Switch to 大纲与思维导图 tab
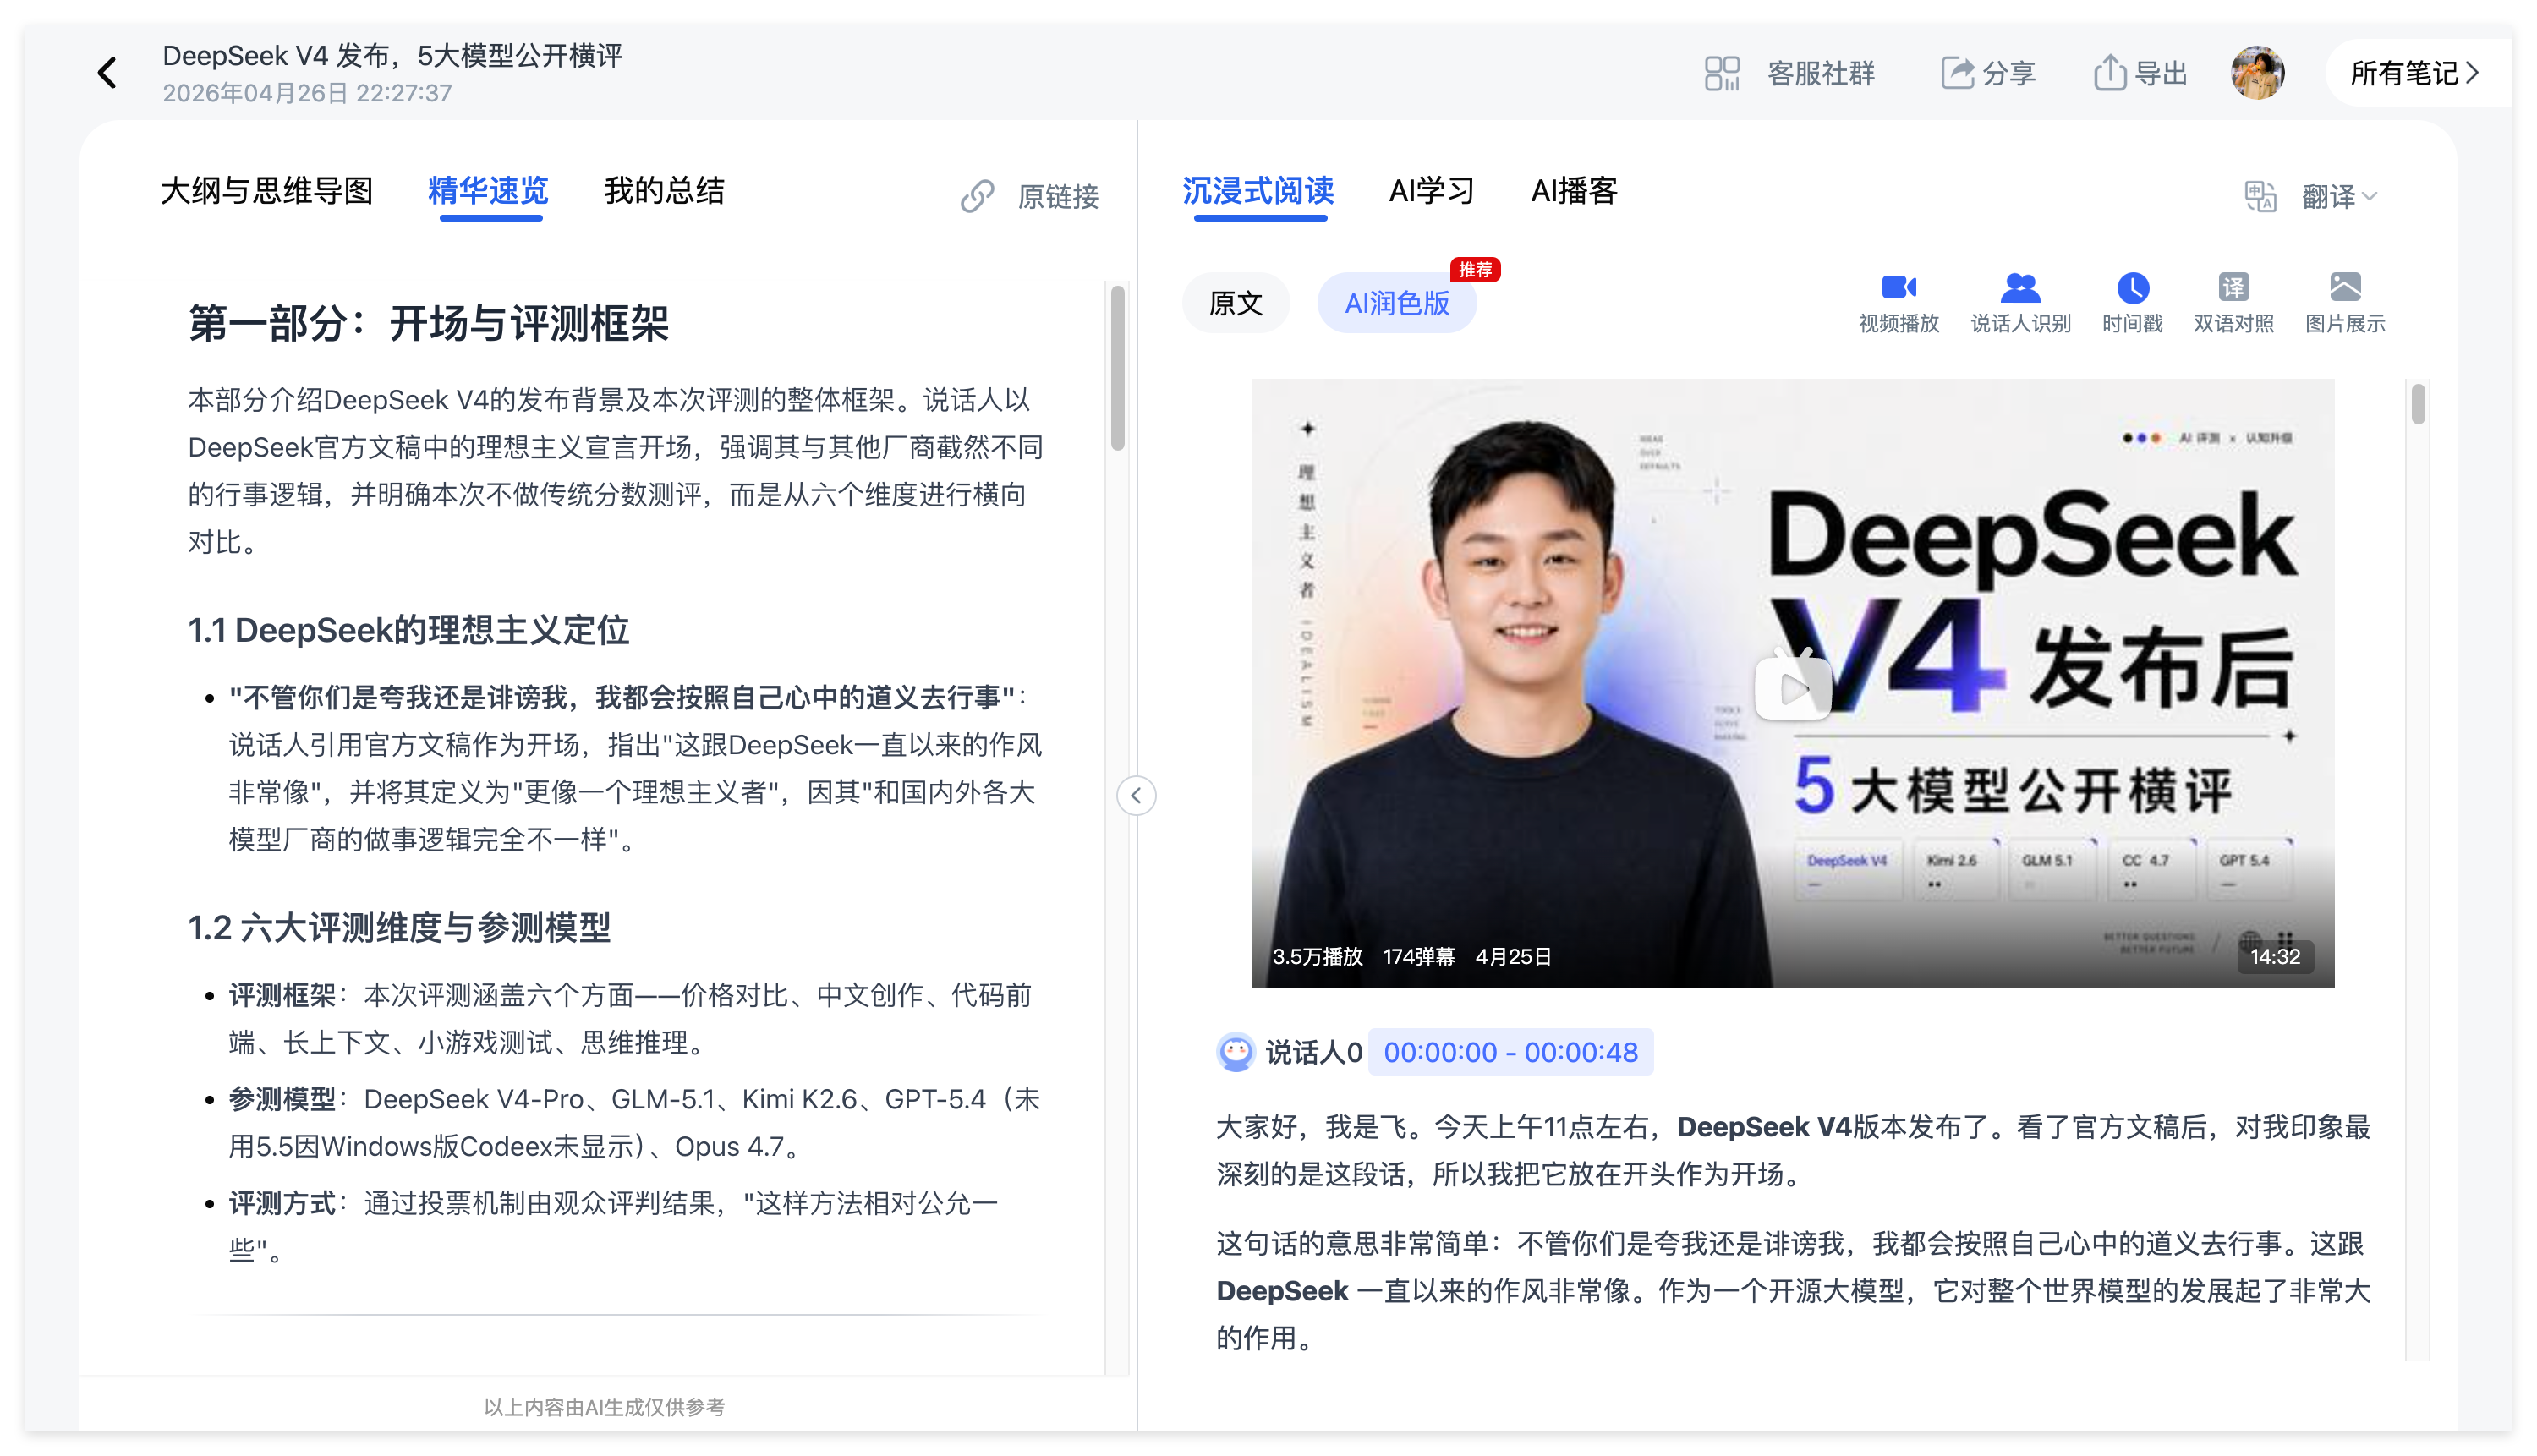This screenshot has width=2537, height=1456. [x=266, y=190]
